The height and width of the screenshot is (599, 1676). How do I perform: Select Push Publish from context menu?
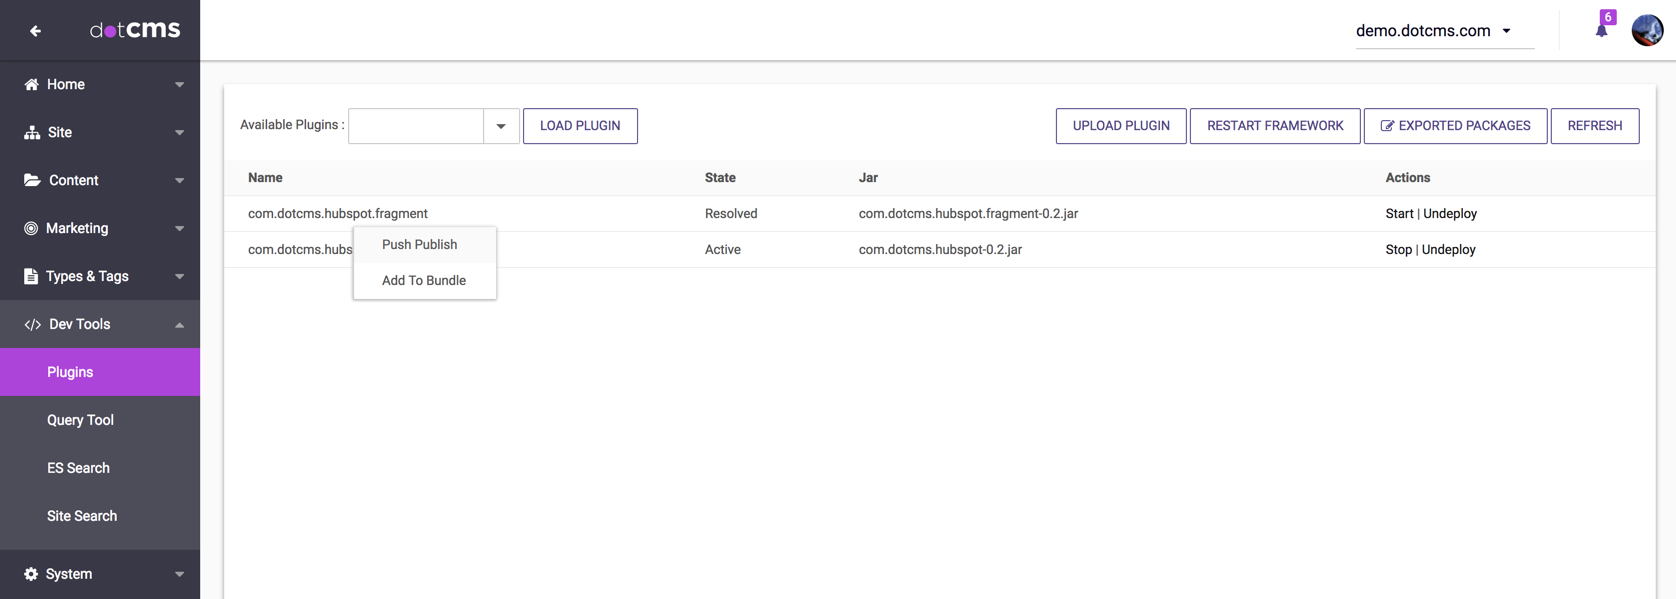pyautogui.click(x=419, y=245)
